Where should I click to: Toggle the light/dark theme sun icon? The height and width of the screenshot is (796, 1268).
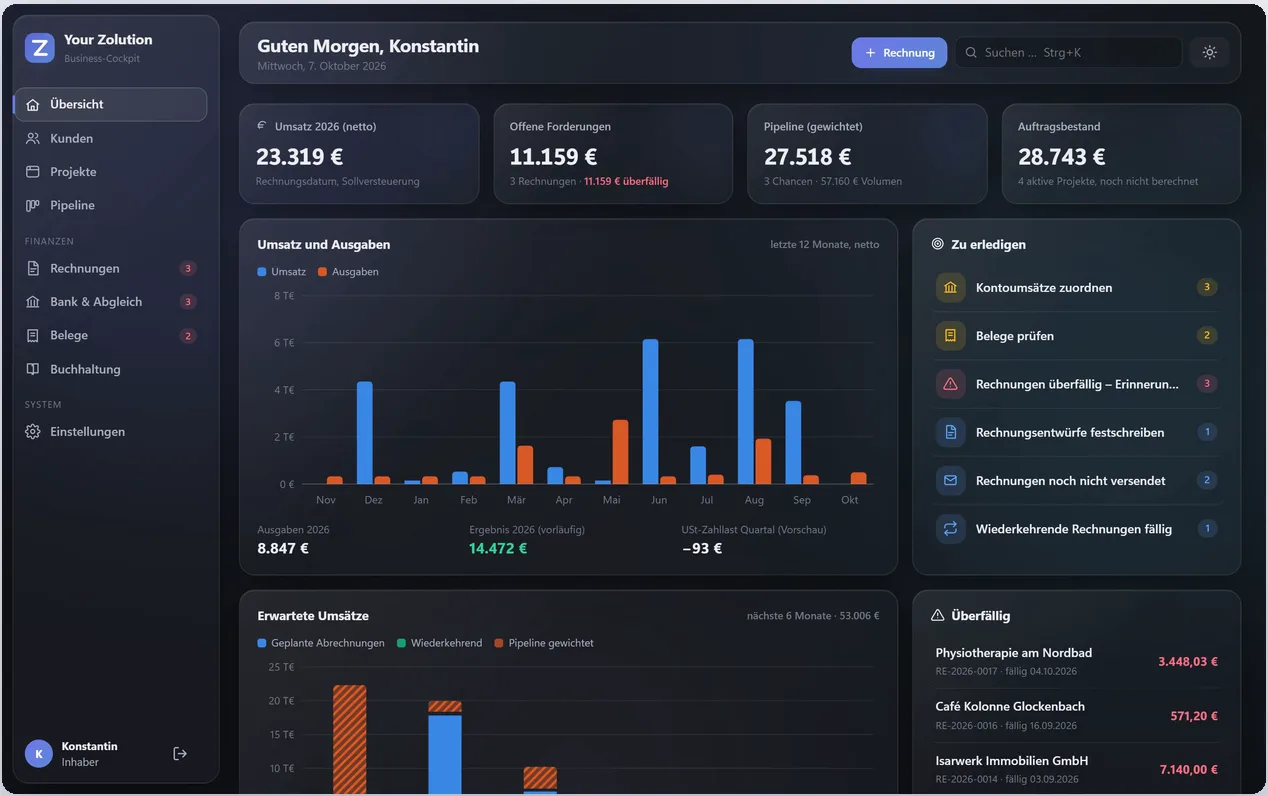click(1209, 52)
